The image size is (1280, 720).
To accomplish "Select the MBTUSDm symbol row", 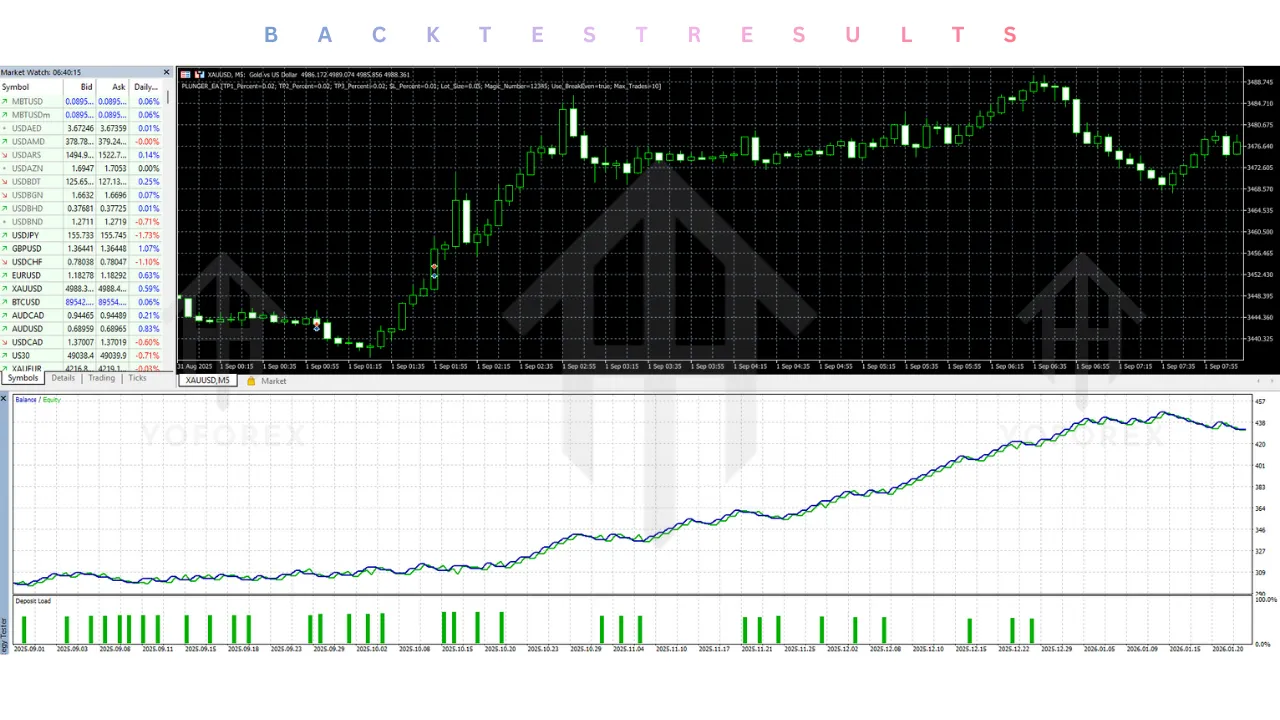I will [x=82, y=115].
